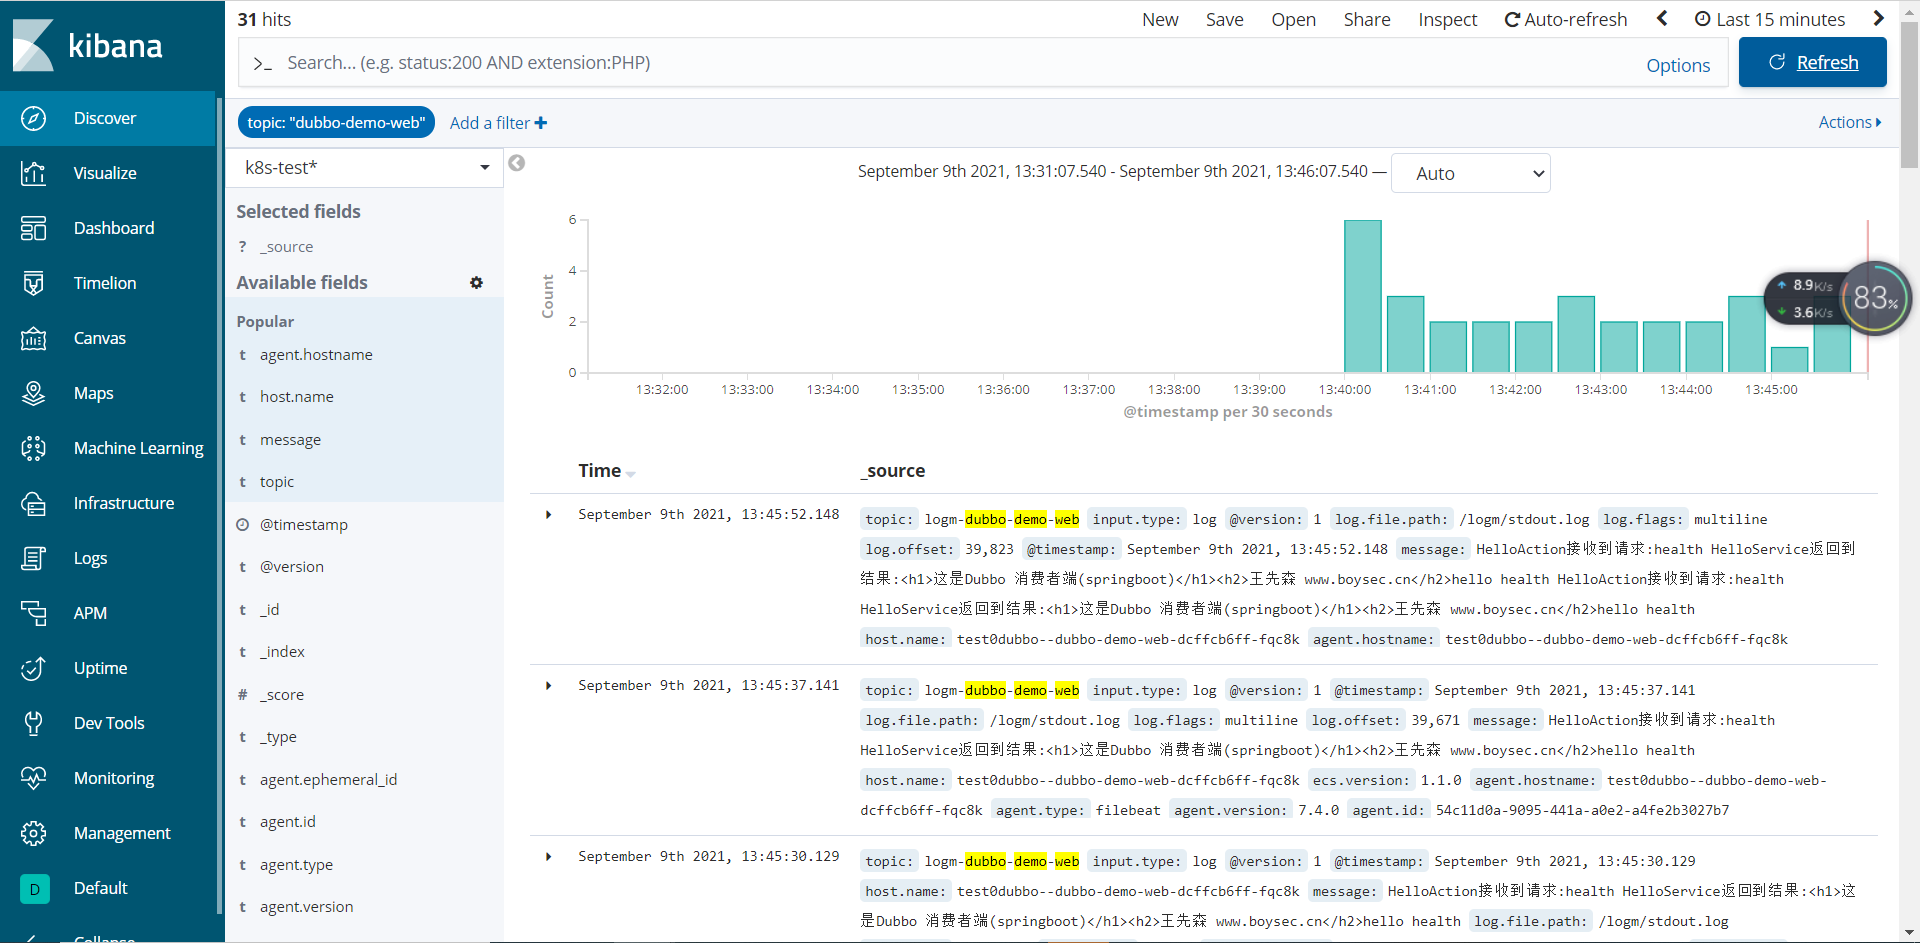Open the filter Actions menu
Screen dimensions: 1920x943
coord(1850,122)
